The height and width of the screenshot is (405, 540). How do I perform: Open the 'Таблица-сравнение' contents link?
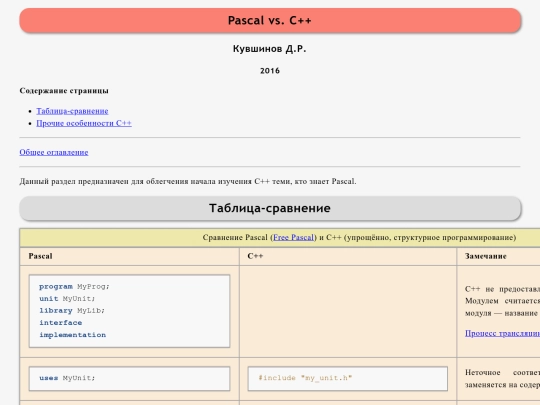[x=72, y=111]
